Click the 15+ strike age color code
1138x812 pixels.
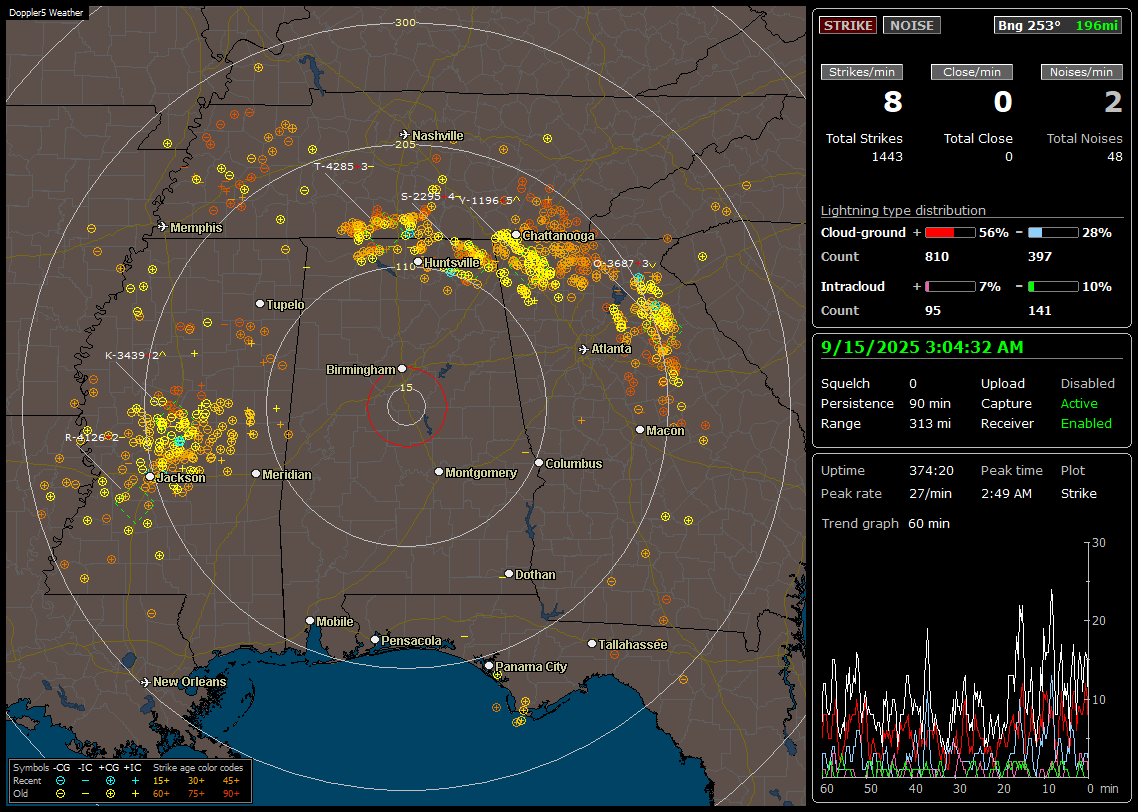click(x=161, y=781)
